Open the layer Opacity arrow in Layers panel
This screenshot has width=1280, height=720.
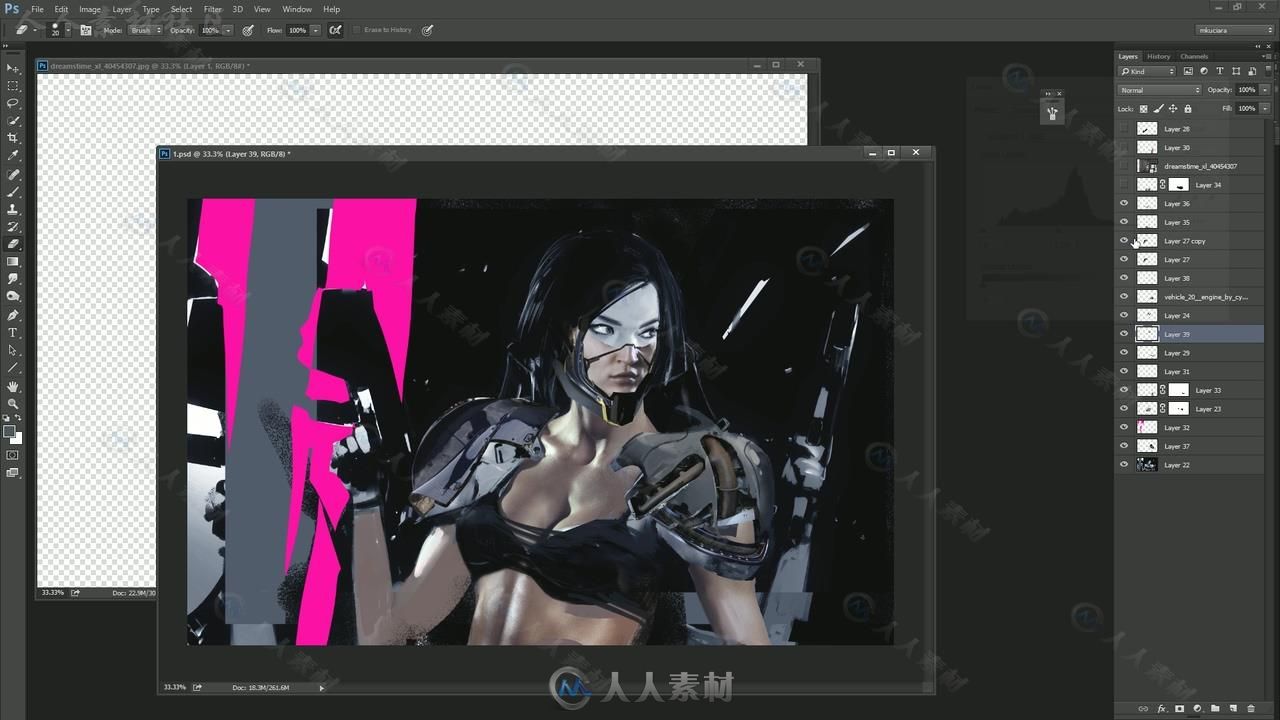[1265, 90]
